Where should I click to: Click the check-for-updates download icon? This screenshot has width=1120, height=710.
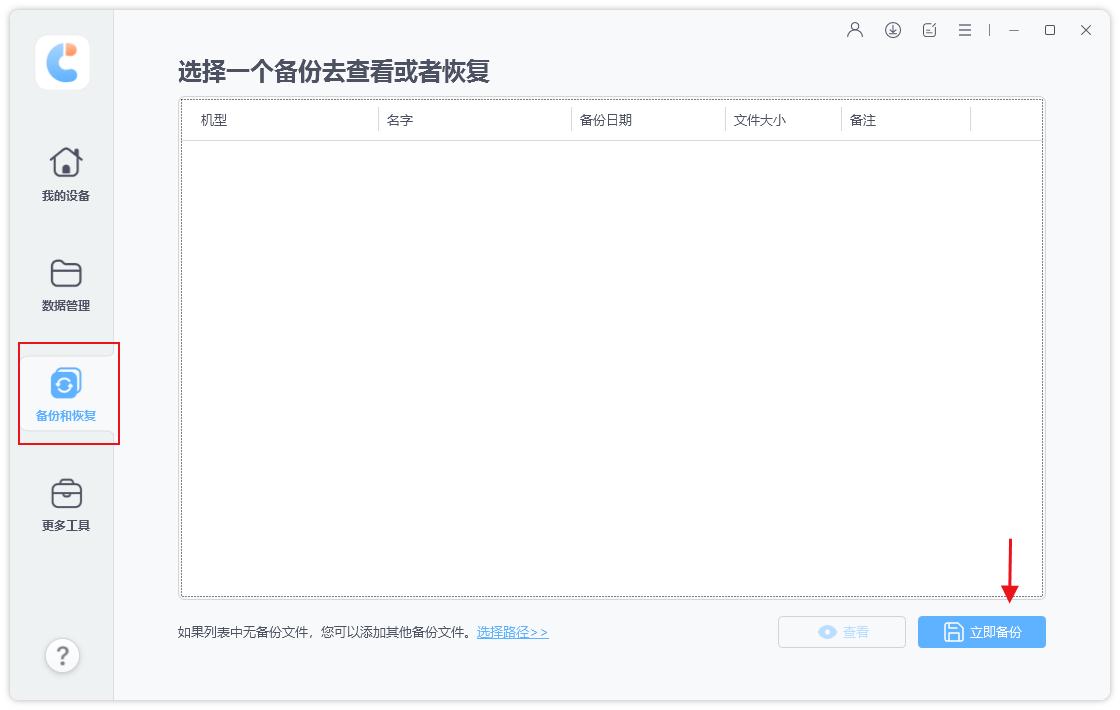pos(891,30)
